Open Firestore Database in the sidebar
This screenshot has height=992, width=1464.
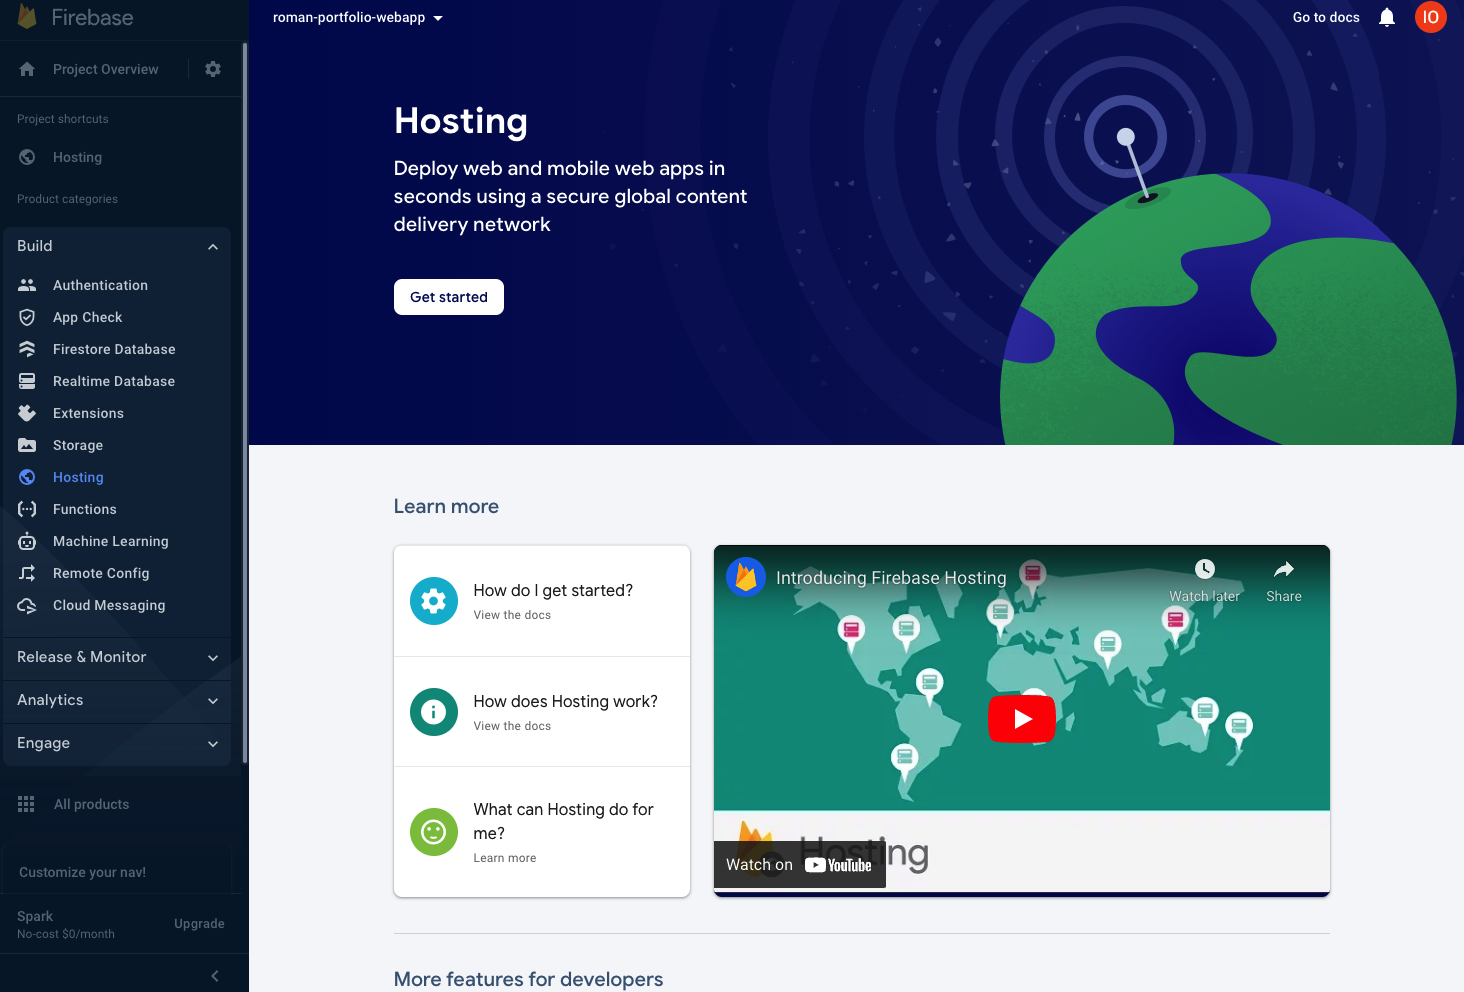coord(114,349)
